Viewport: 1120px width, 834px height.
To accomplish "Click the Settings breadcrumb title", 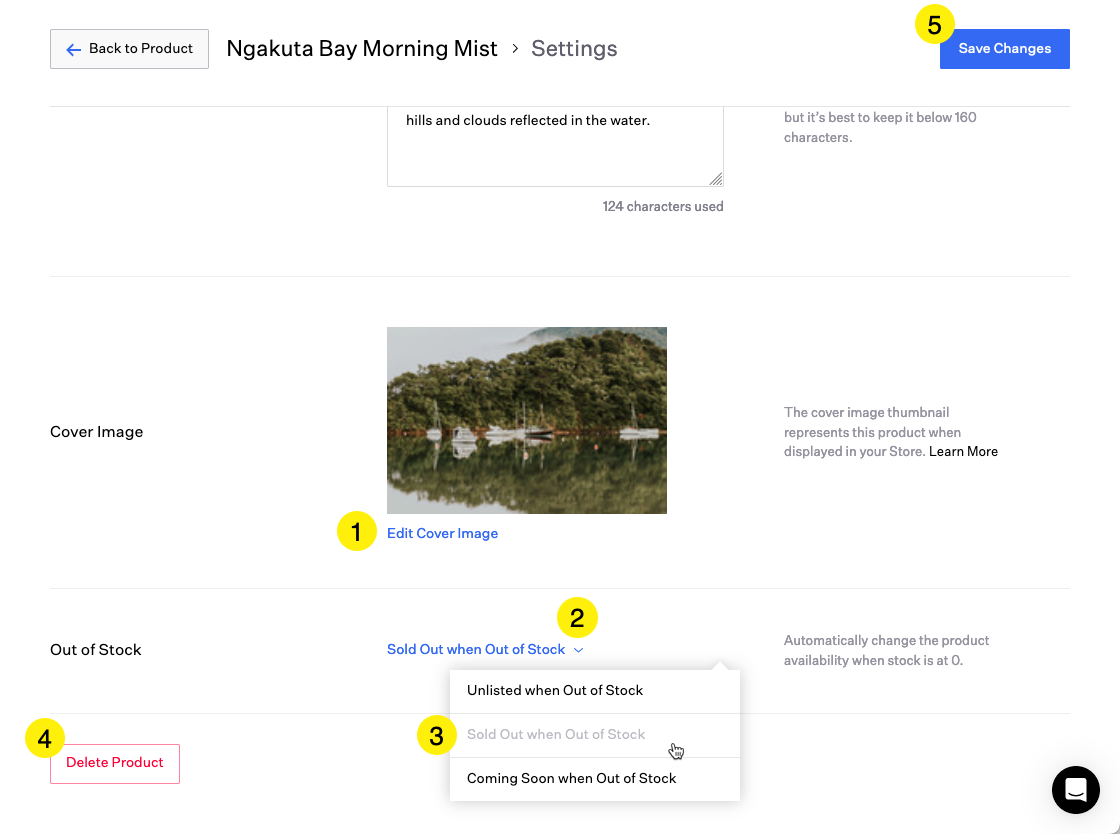I will [574, 49].
